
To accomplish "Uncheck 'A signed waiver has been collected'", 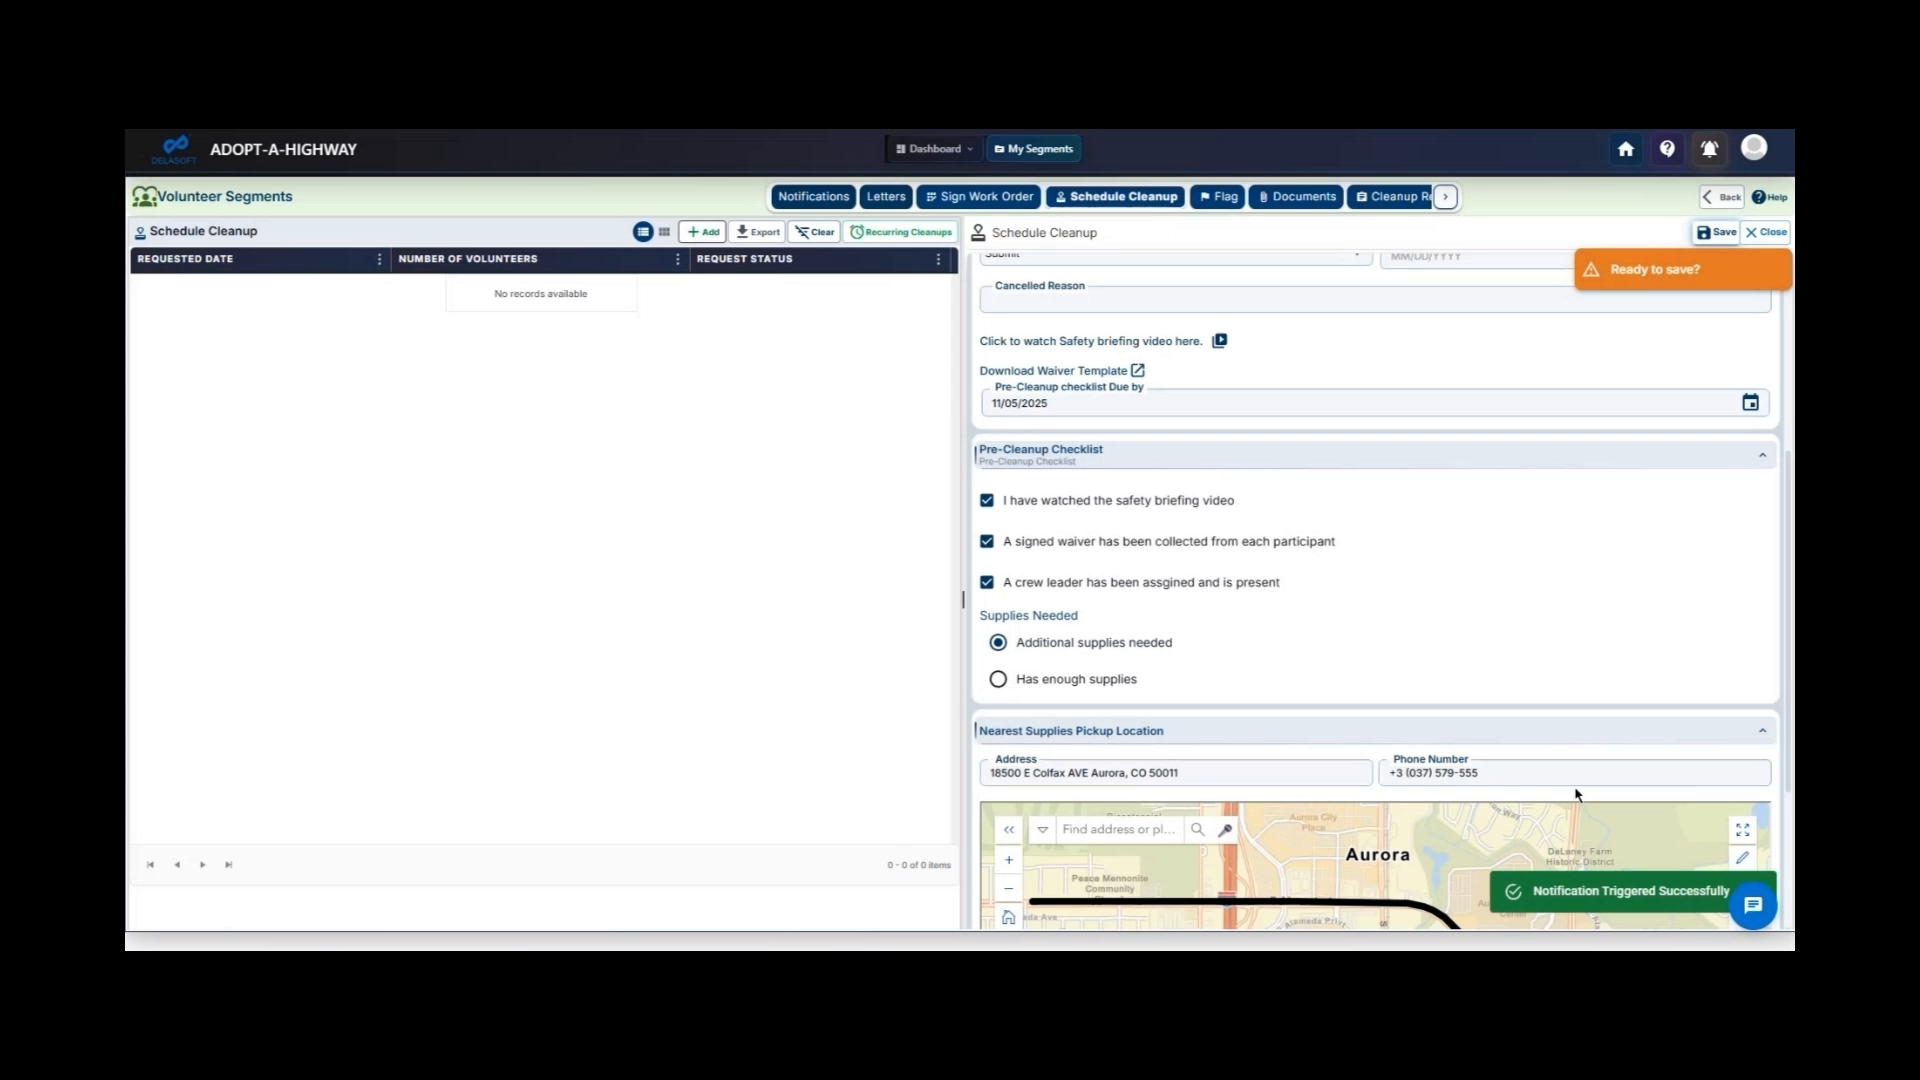I will pyautogui.click(x=987, y=541).
